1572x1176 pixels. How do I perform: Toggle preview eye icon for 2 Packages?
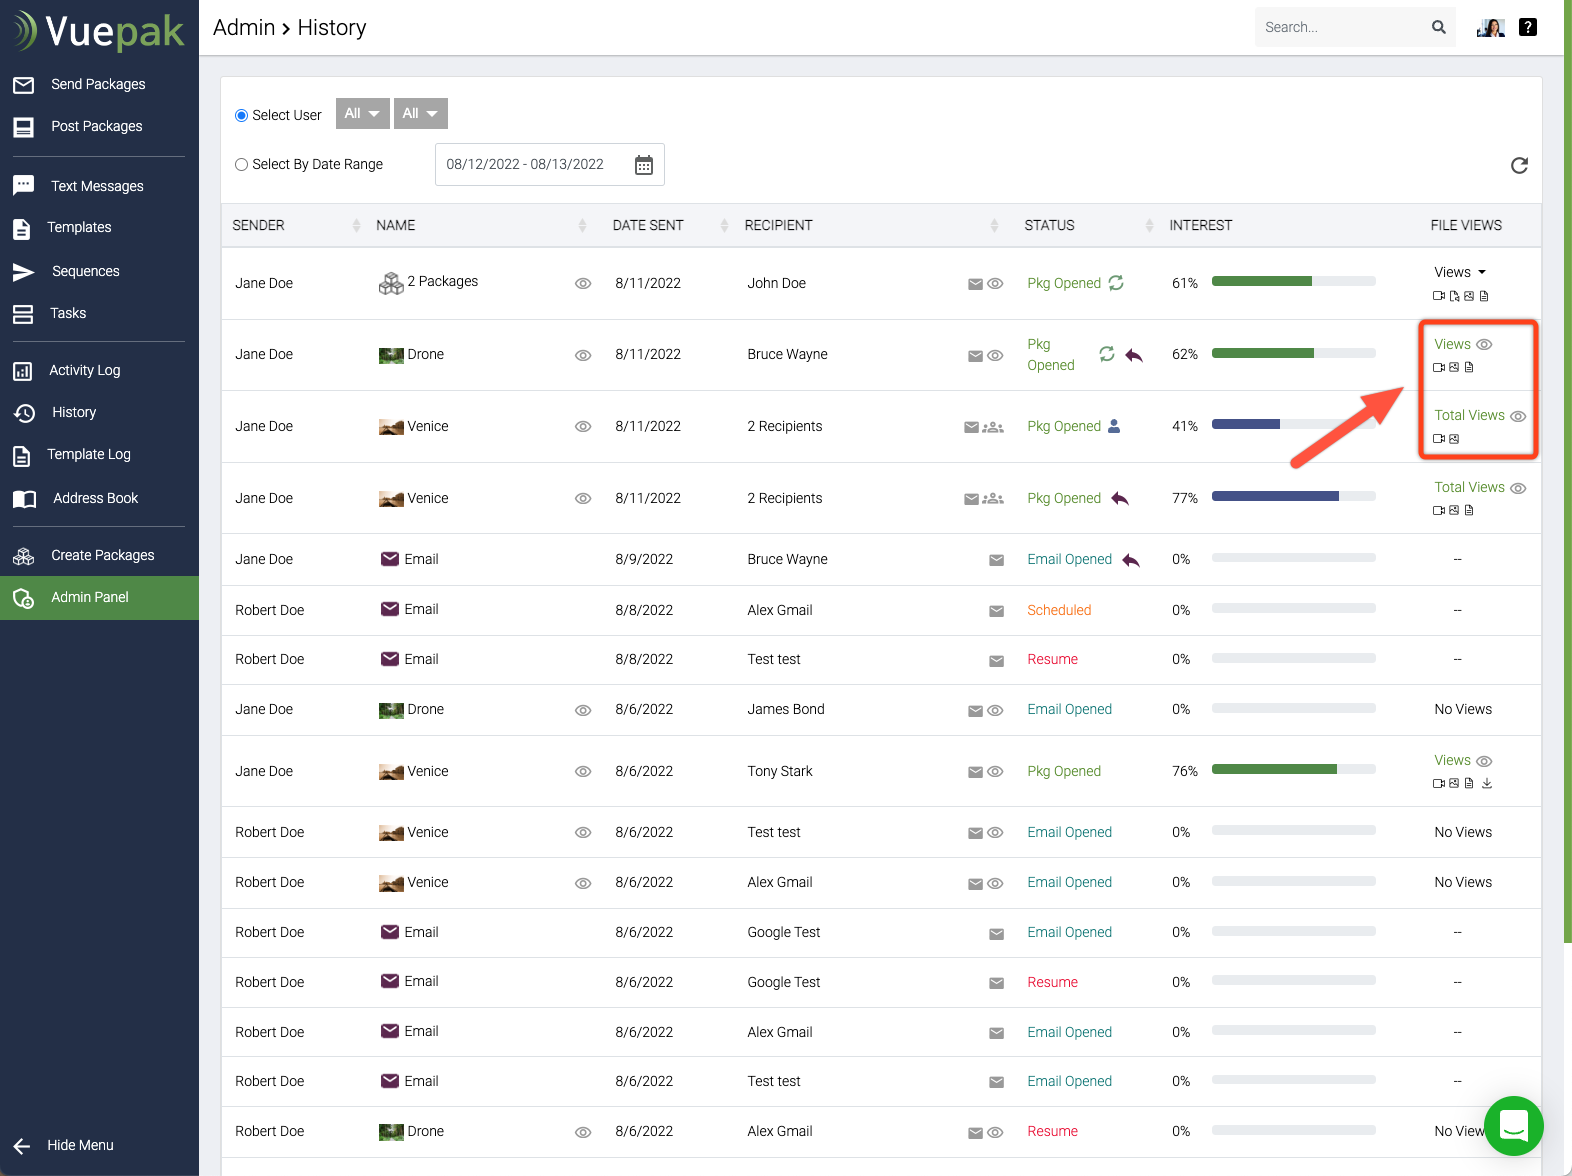583,284
